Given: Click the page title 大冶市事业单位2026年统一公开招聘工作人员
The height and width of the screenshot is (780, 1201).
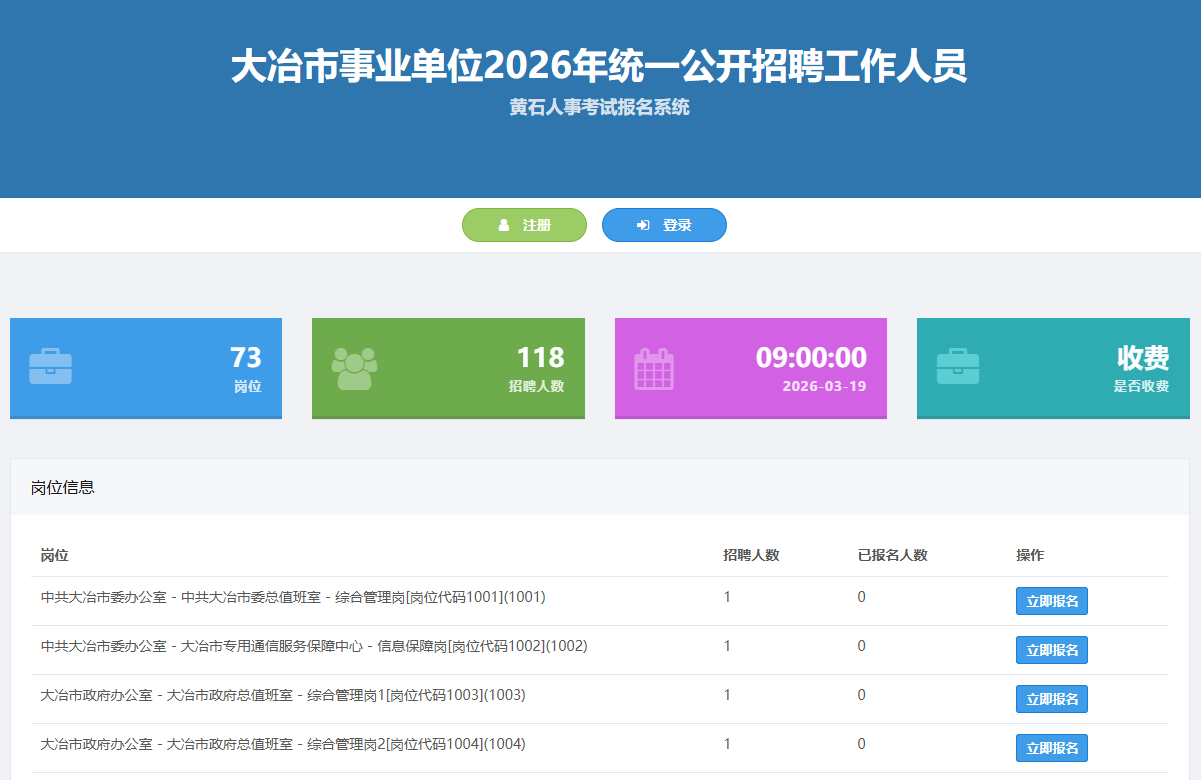Looking at the screenshot, I should [599, 67].
